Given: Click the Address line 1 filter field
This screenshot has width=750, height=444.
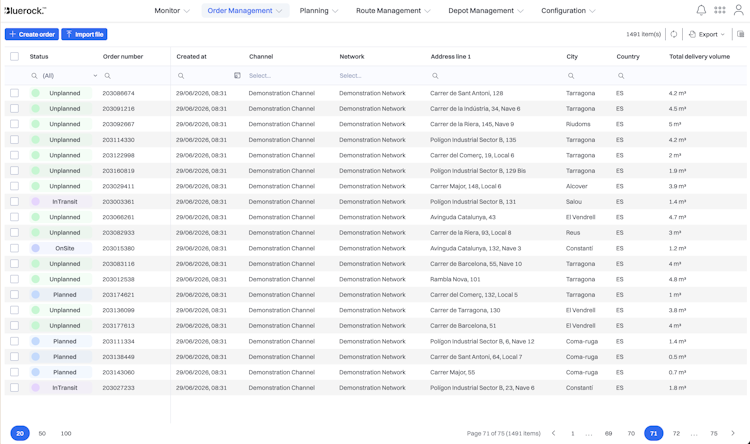Looking at the screenshot, I should (495, 76).
